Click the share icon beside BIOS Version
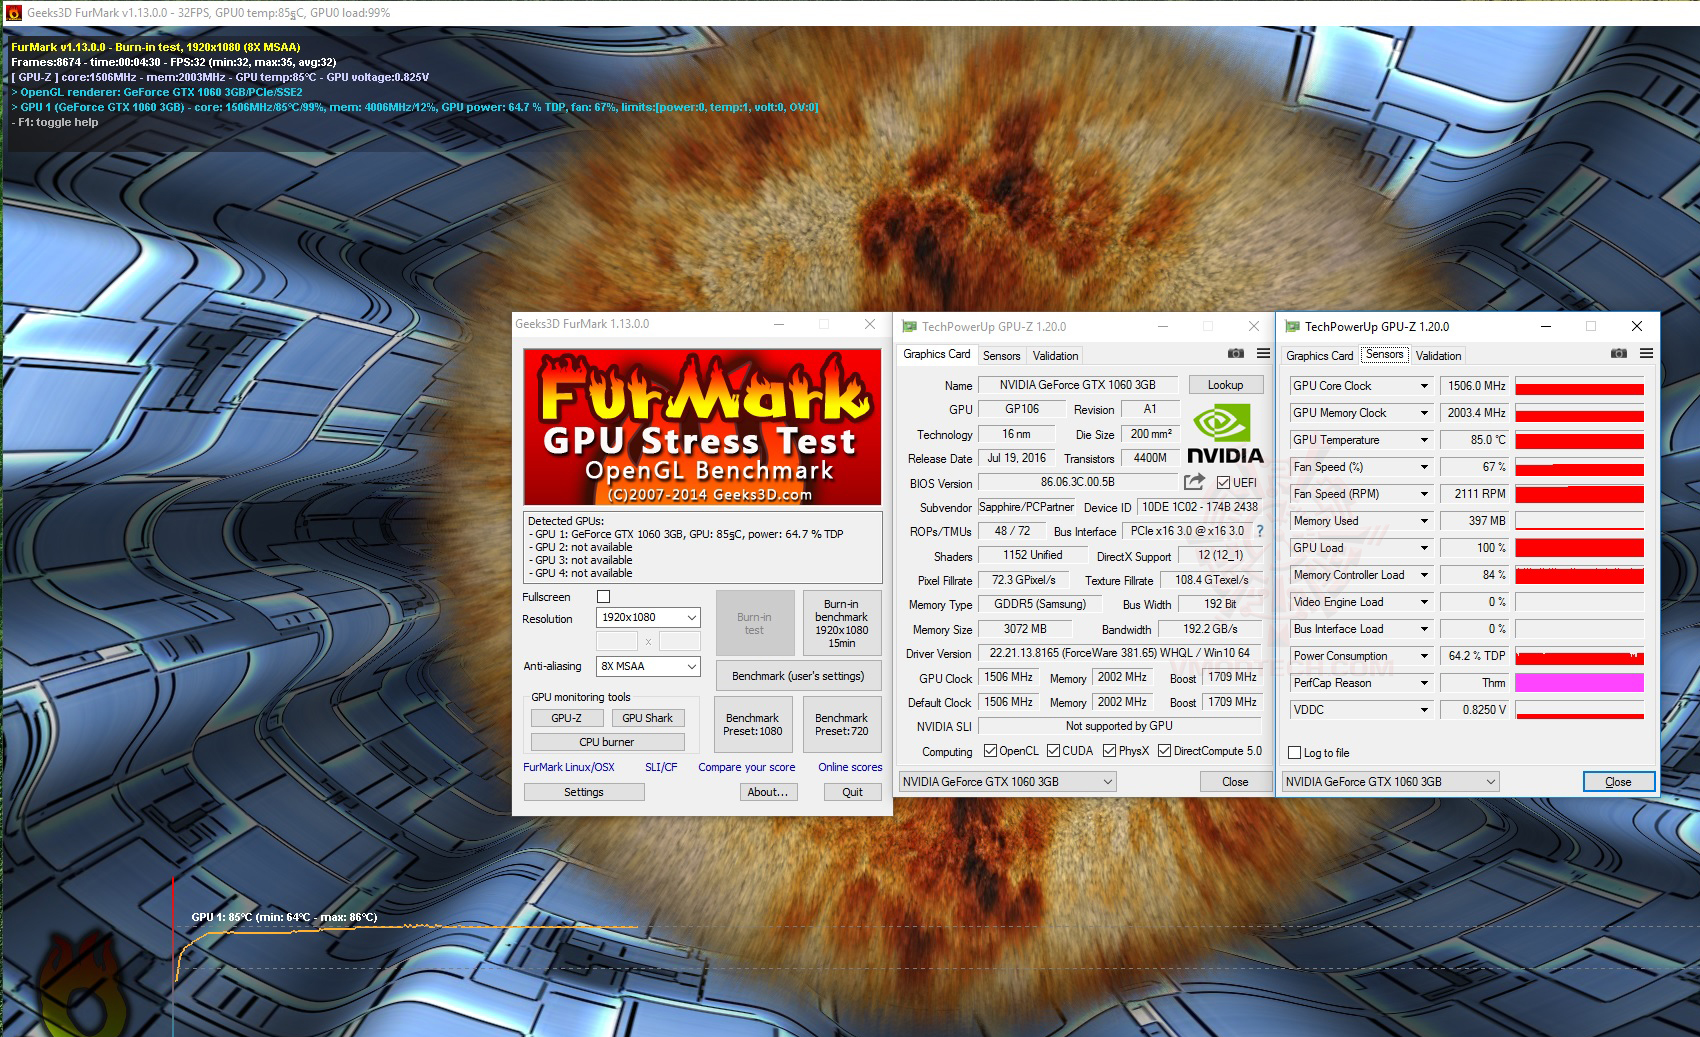Image resolution: width=1700 pixels, height=1037 pixels. pyautogui.click(x=1194, y=482)
